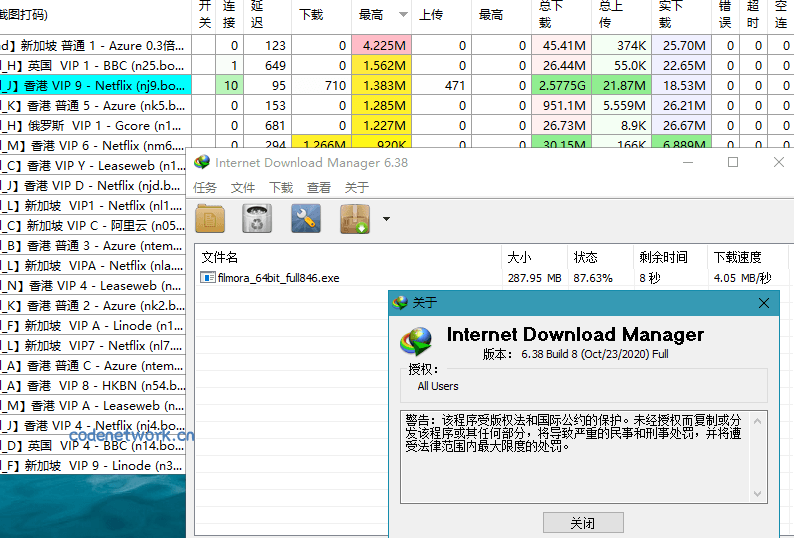Click the IDM globe logo in About dialog

[x=416, y=340]
